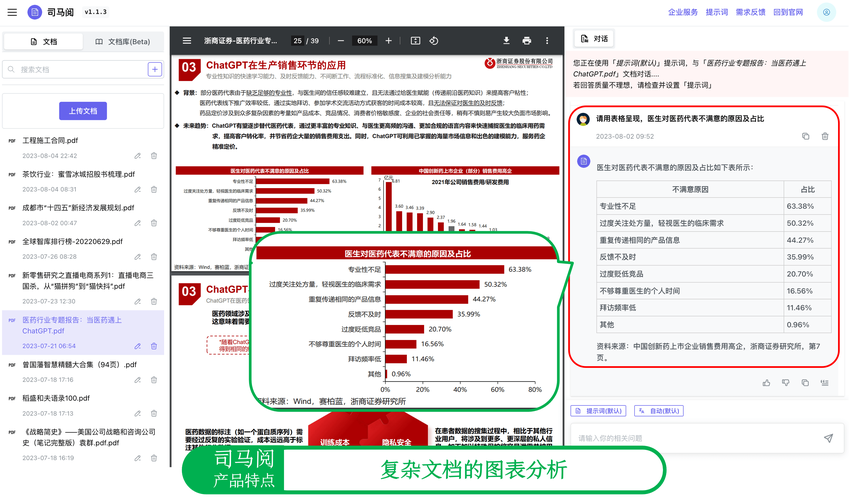Click the 自动(默认) language button
This screenshot has width=849, height=500.
(x=659, y=411)
